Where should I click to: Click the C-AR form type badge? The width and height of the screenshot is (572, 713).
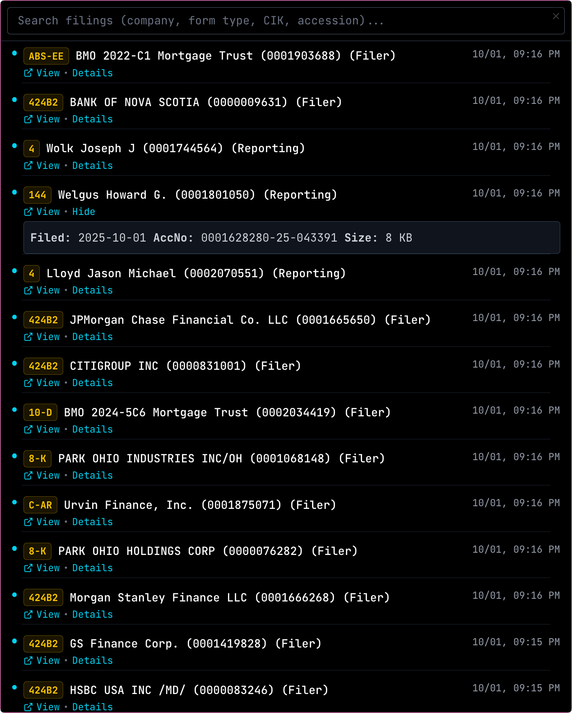click(40, 505)
